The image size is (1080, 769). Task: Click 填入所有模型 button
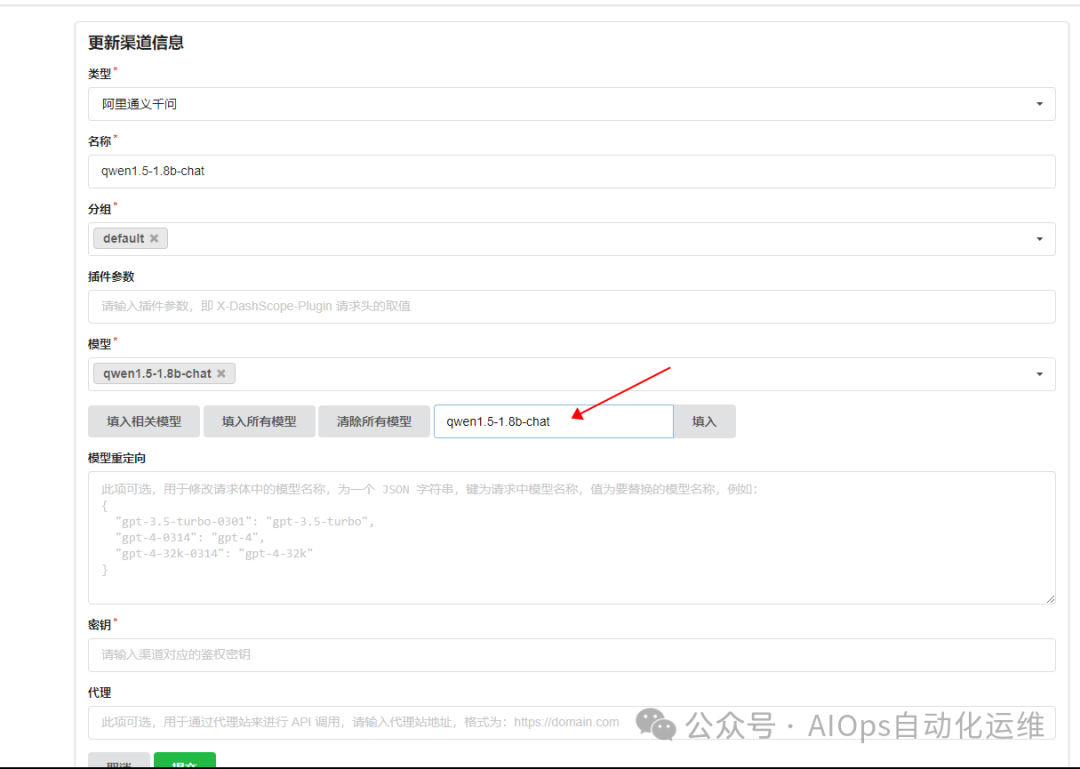click(259, 421)
